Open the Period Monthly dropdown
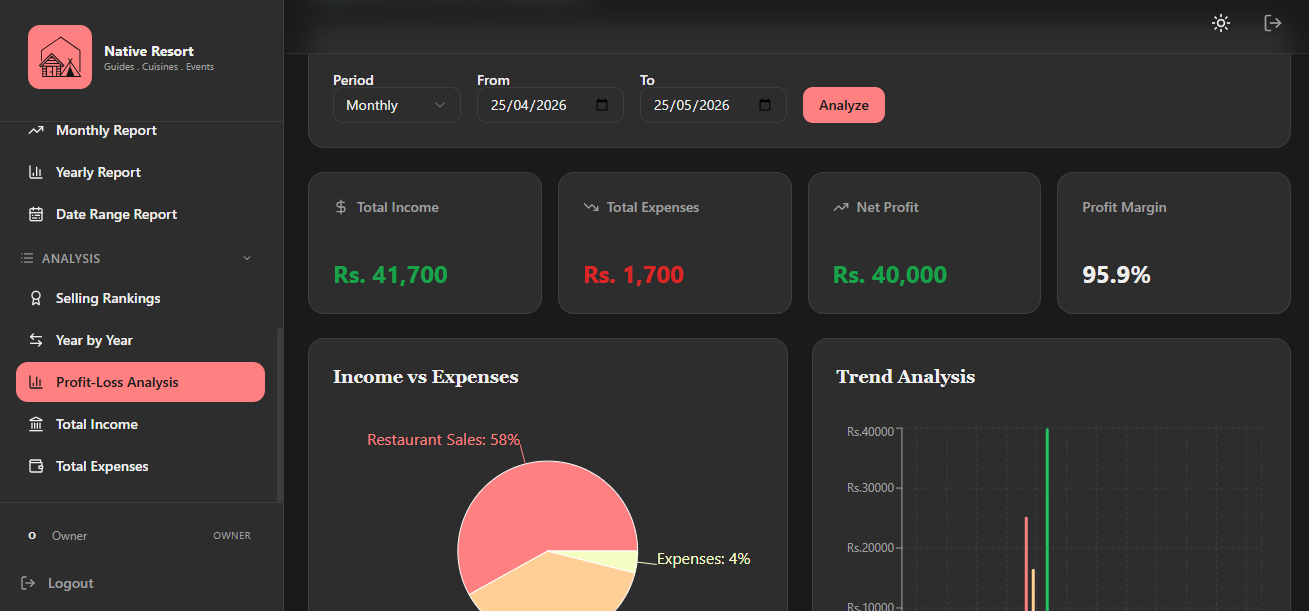The height and width of the screenshot is (611, 1309). pyautogui.click(x=397, y=105)
